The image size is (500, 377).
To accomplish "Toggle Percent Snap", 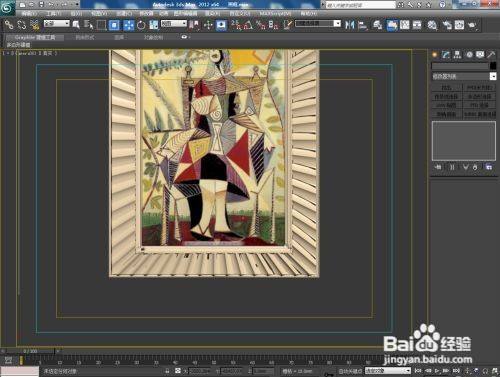I will (x=261, y=25).
